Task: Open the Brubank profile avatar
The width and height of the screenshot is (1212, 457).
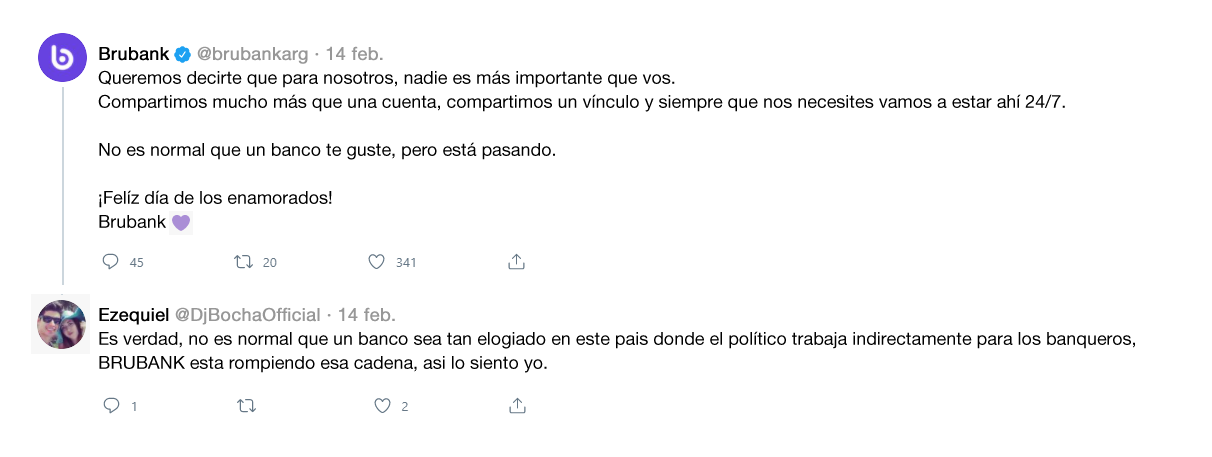Action: coord(62,57)
